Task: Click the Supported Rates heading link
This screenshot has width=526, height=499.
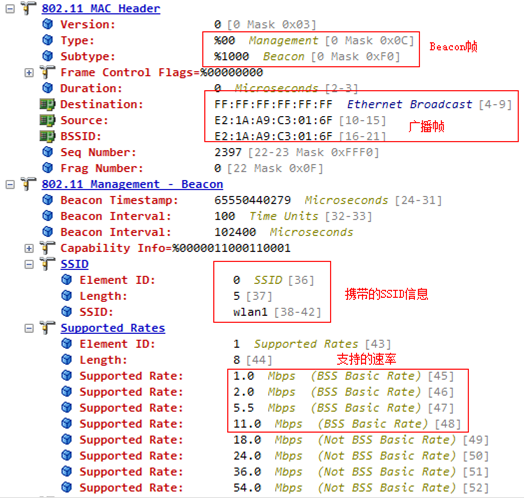Action: pos(113,328)
